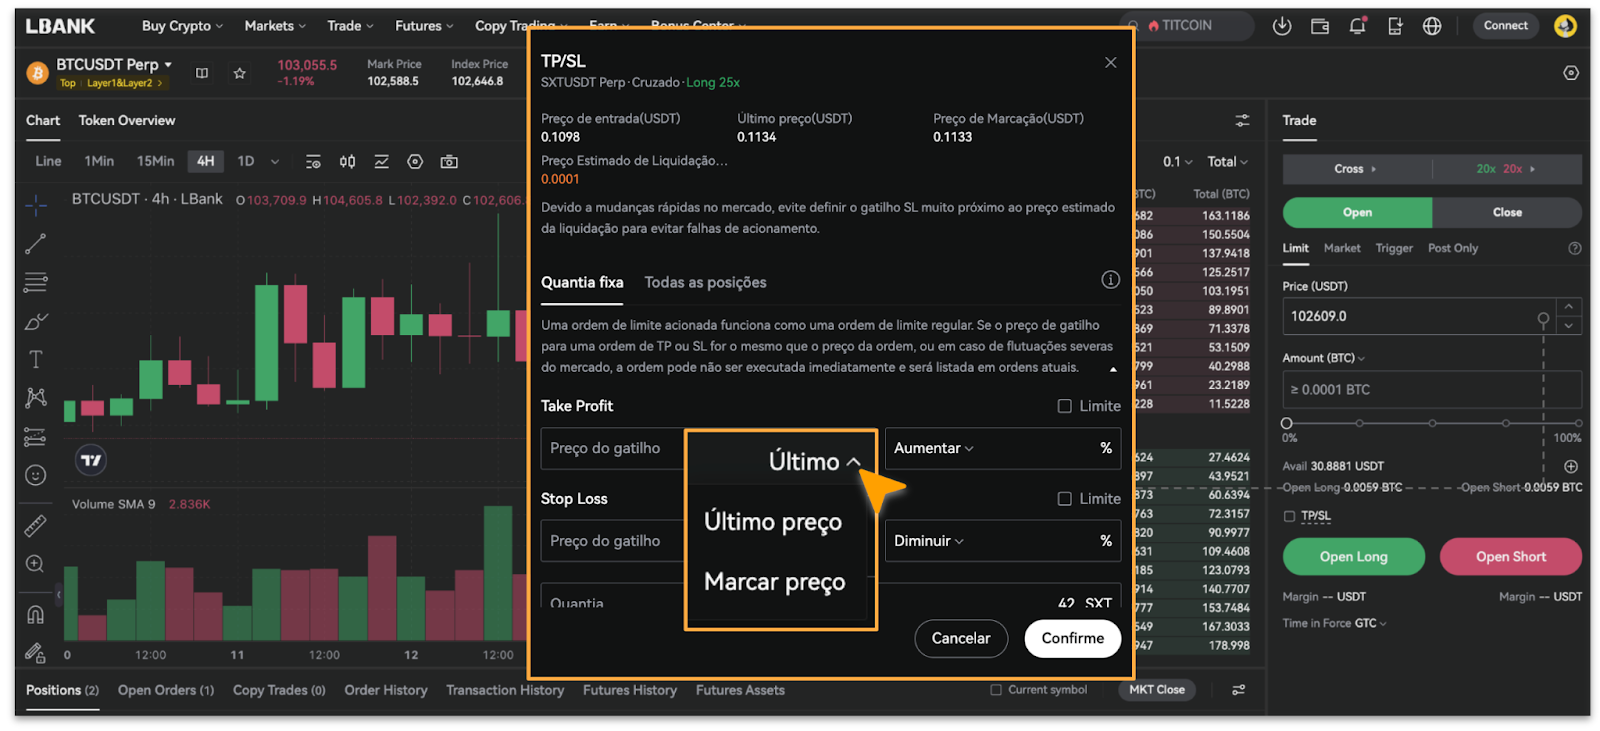The height and width of the screenshot is (731, 1600).
Task: Open the Order History tab
Action: (x=386, y=690)
